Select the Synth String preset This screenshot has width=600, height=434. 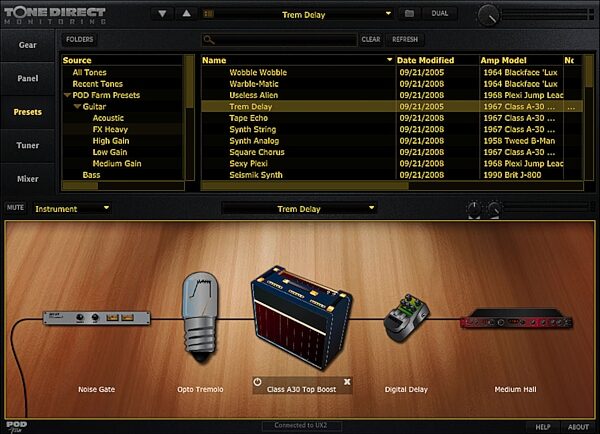pyautogui.click(x=253, y=129)
